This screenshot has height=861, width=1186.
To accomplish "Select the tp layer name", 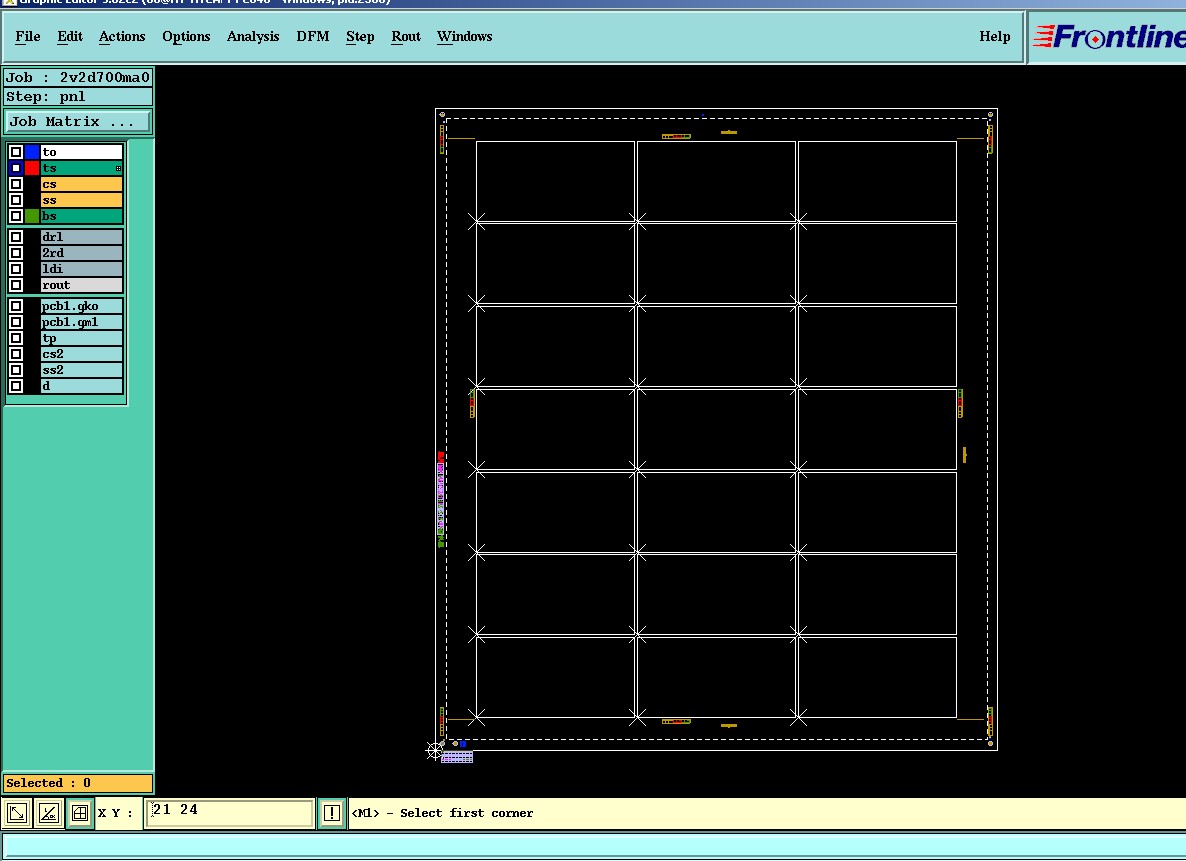I will (81, 338).
